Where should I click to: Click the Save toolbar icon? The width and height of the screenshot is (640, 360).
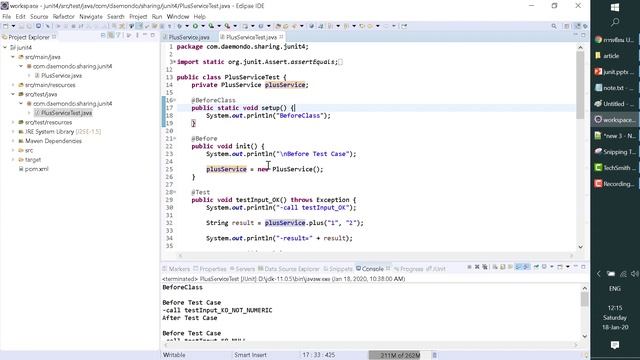[x=22, y=26]
